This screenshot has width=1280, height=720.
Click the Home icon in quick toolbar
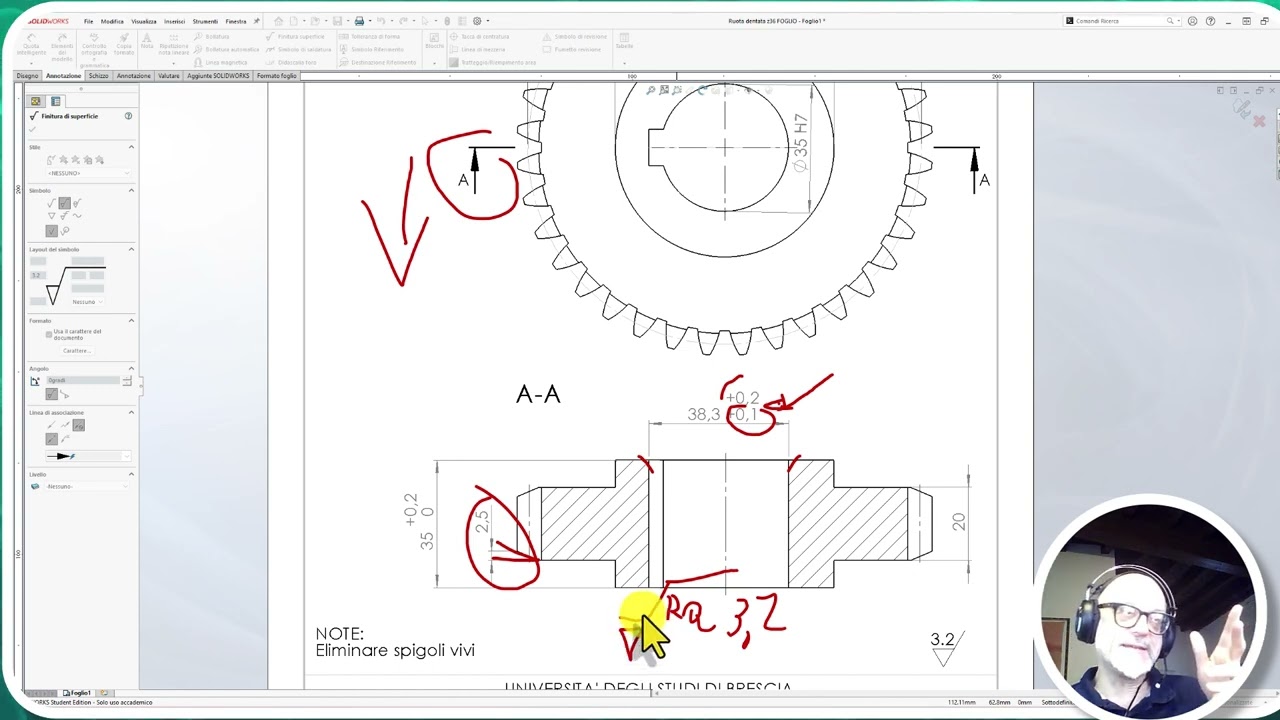click(x=279, y=21)
